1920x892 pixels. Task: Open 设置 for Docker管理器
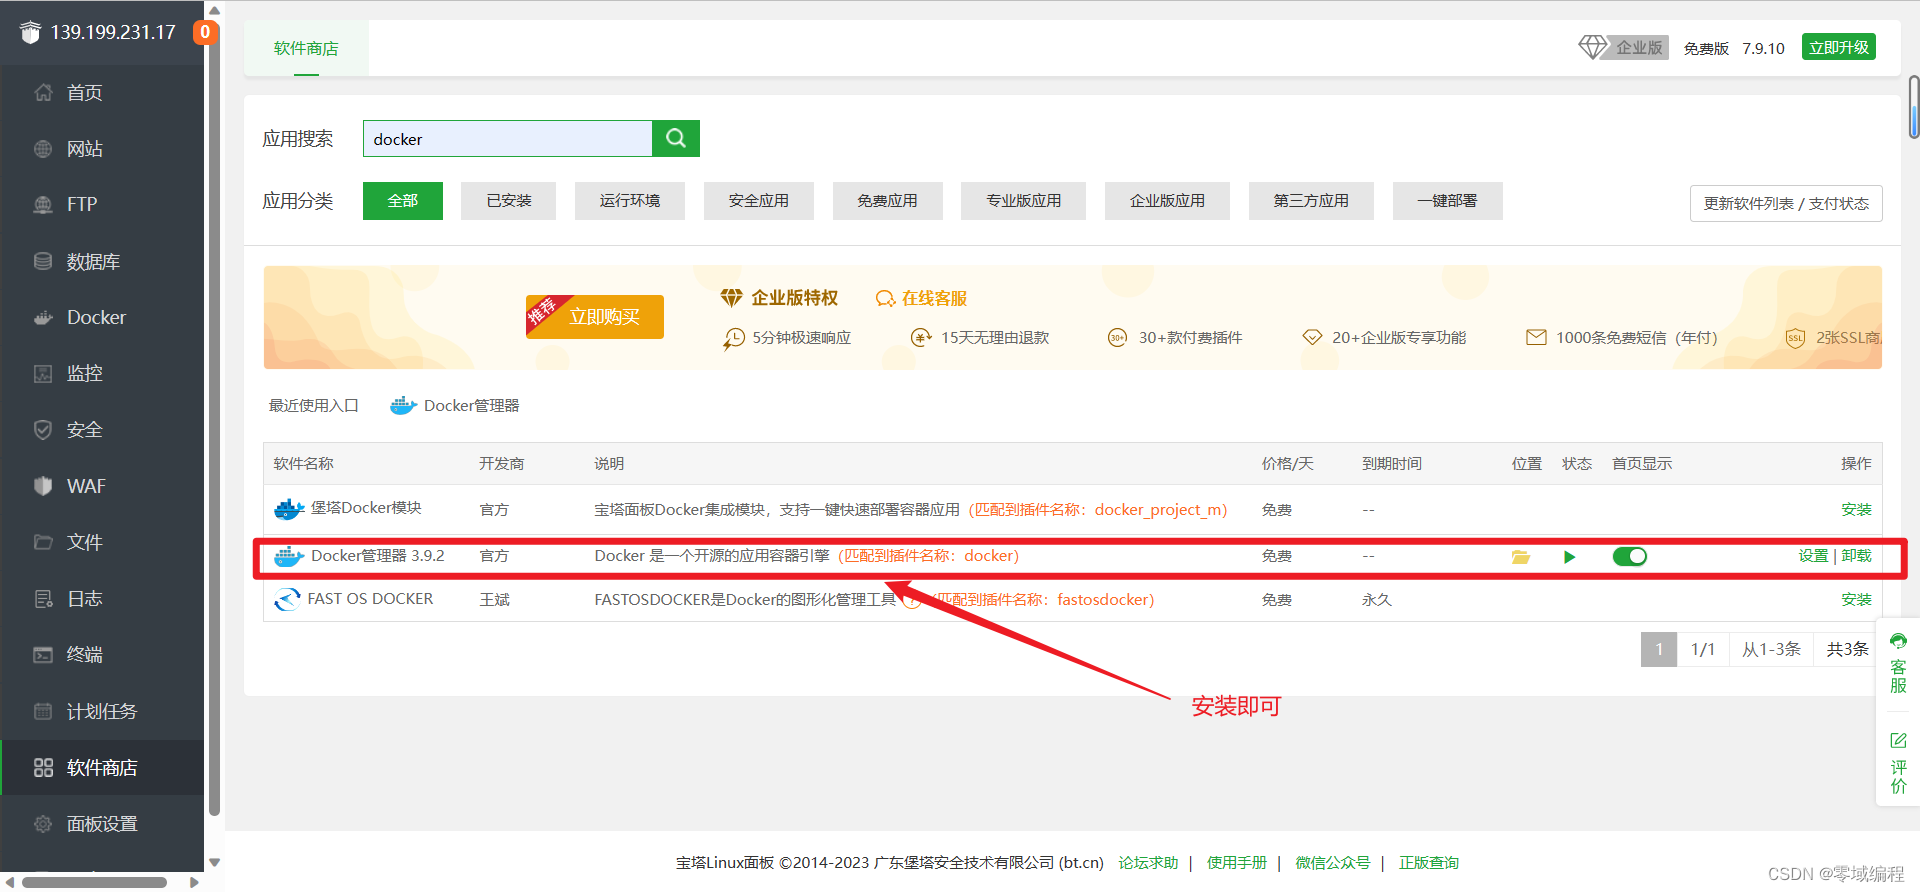tap(1813, 556)
